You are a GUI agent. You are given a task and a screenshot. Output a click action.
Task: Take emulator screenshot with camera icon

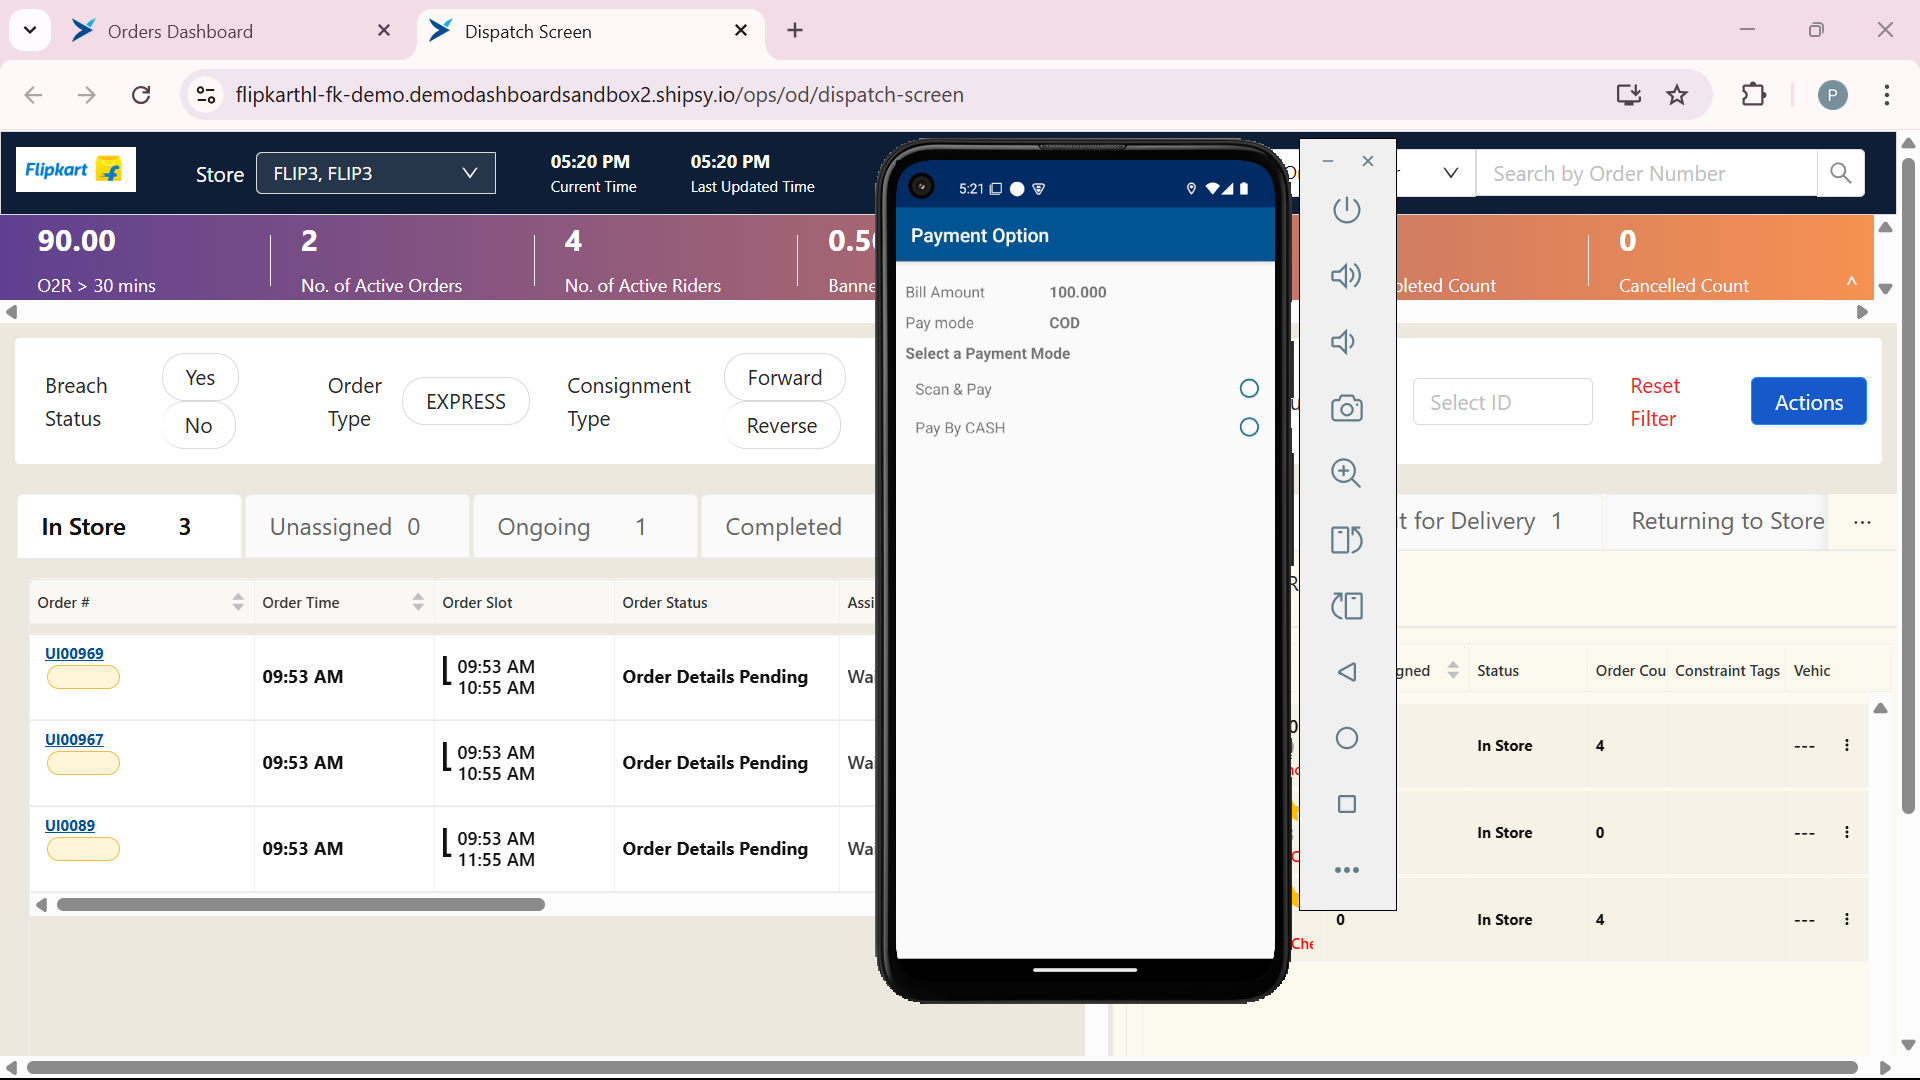pyautogui.click(x=1346, y=408)
